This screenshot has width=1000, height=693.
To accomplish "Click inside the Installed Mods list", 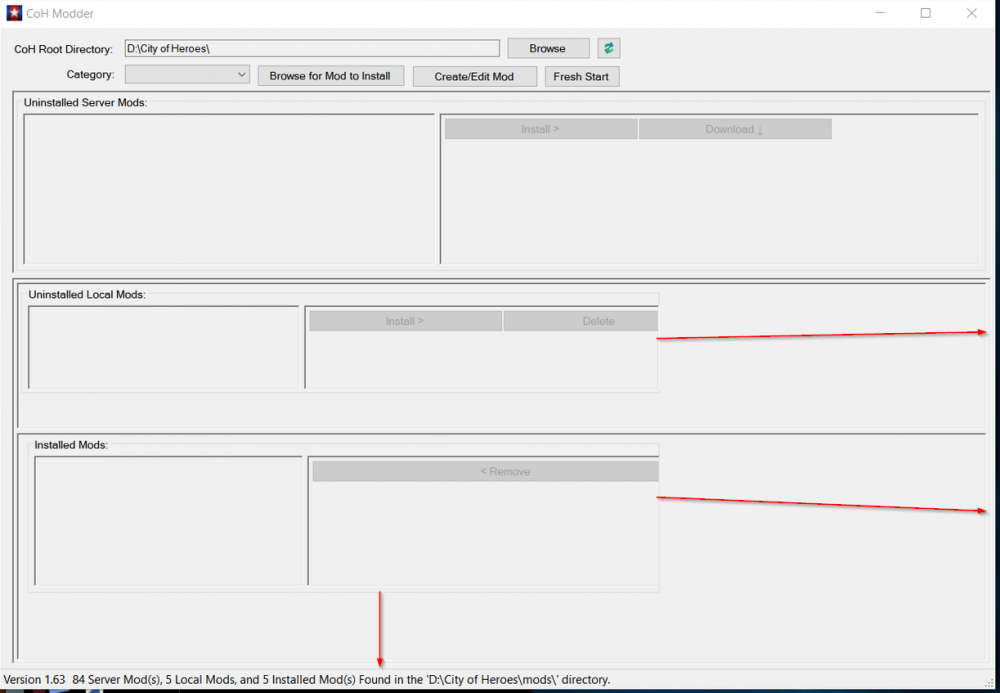I will pos(168,520).
